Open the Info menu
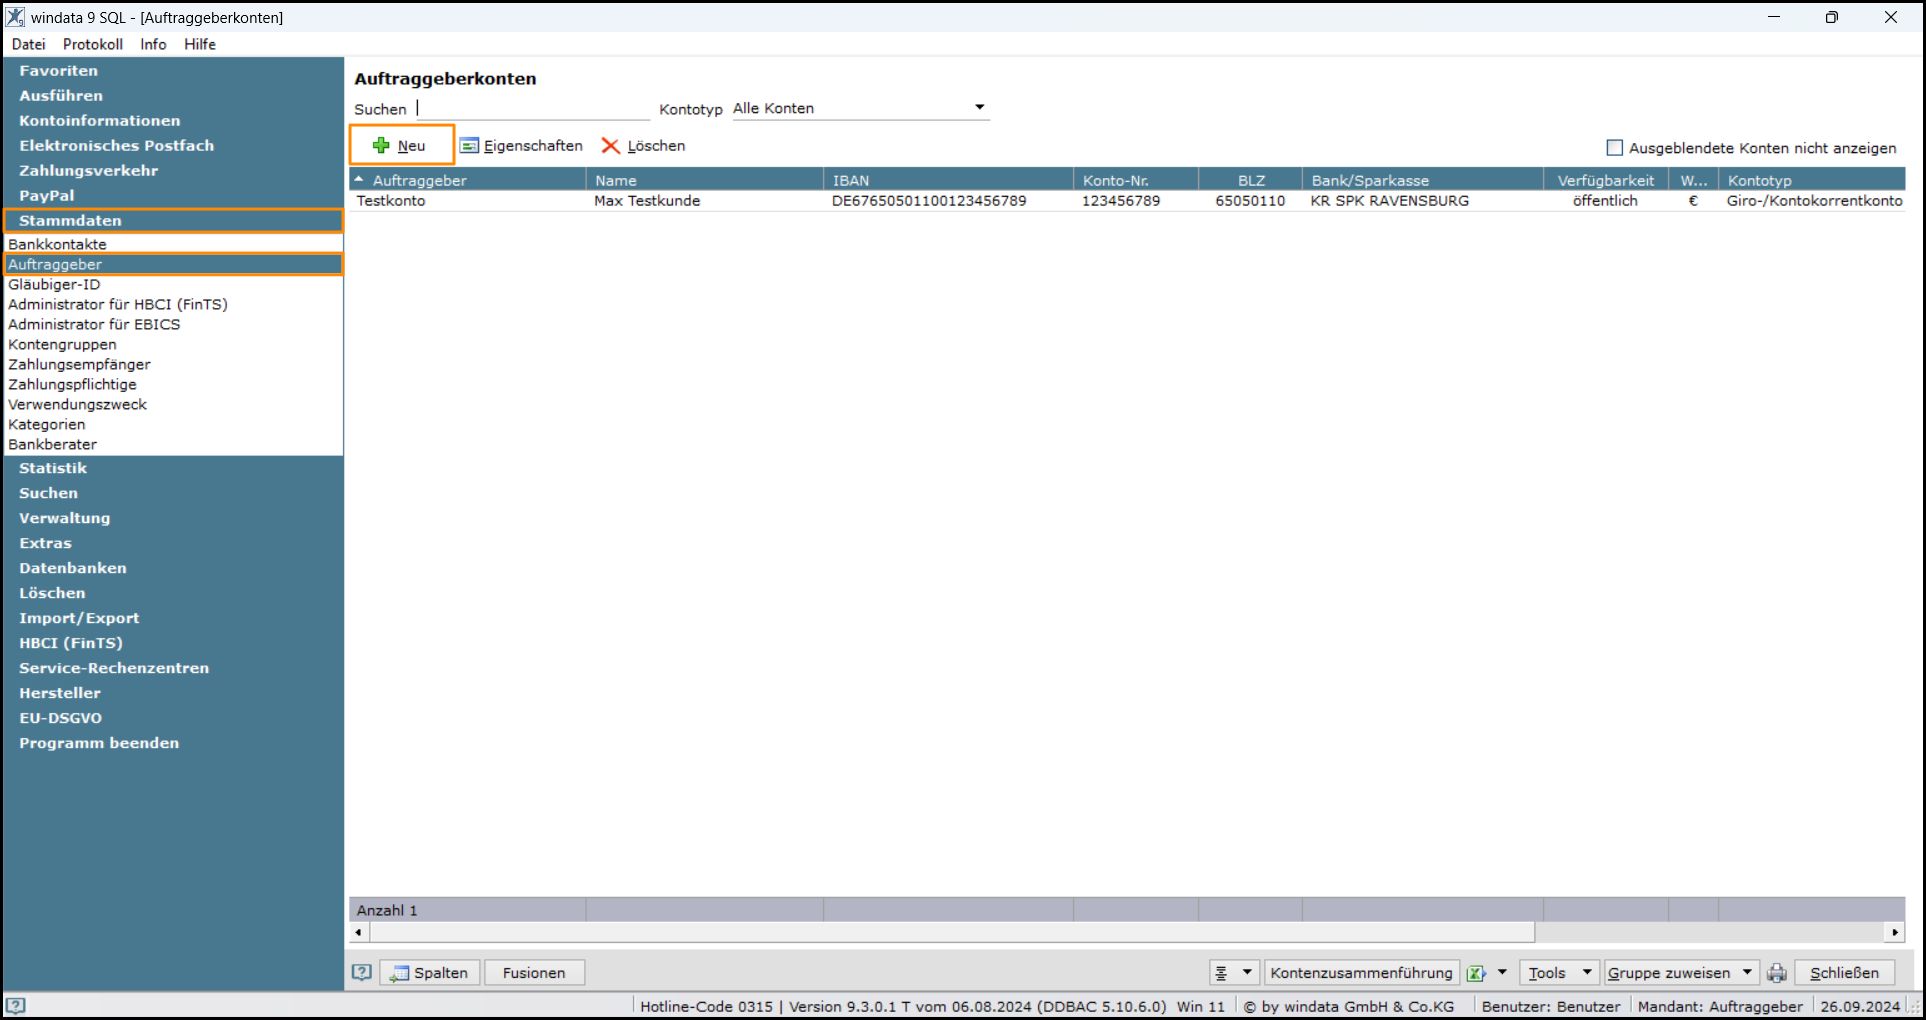The height and width of the screenshot is (1020, 1926). [x=153, y=44]
